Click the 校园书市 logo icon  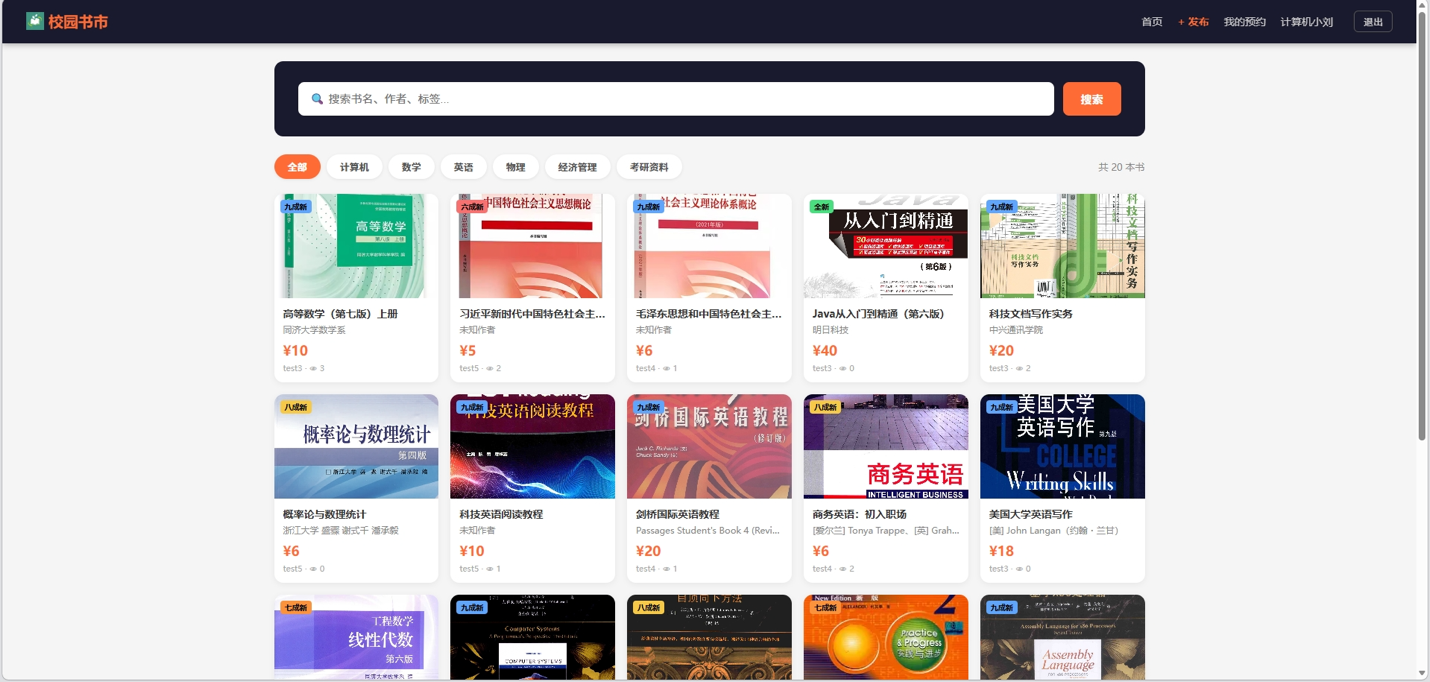35,21
